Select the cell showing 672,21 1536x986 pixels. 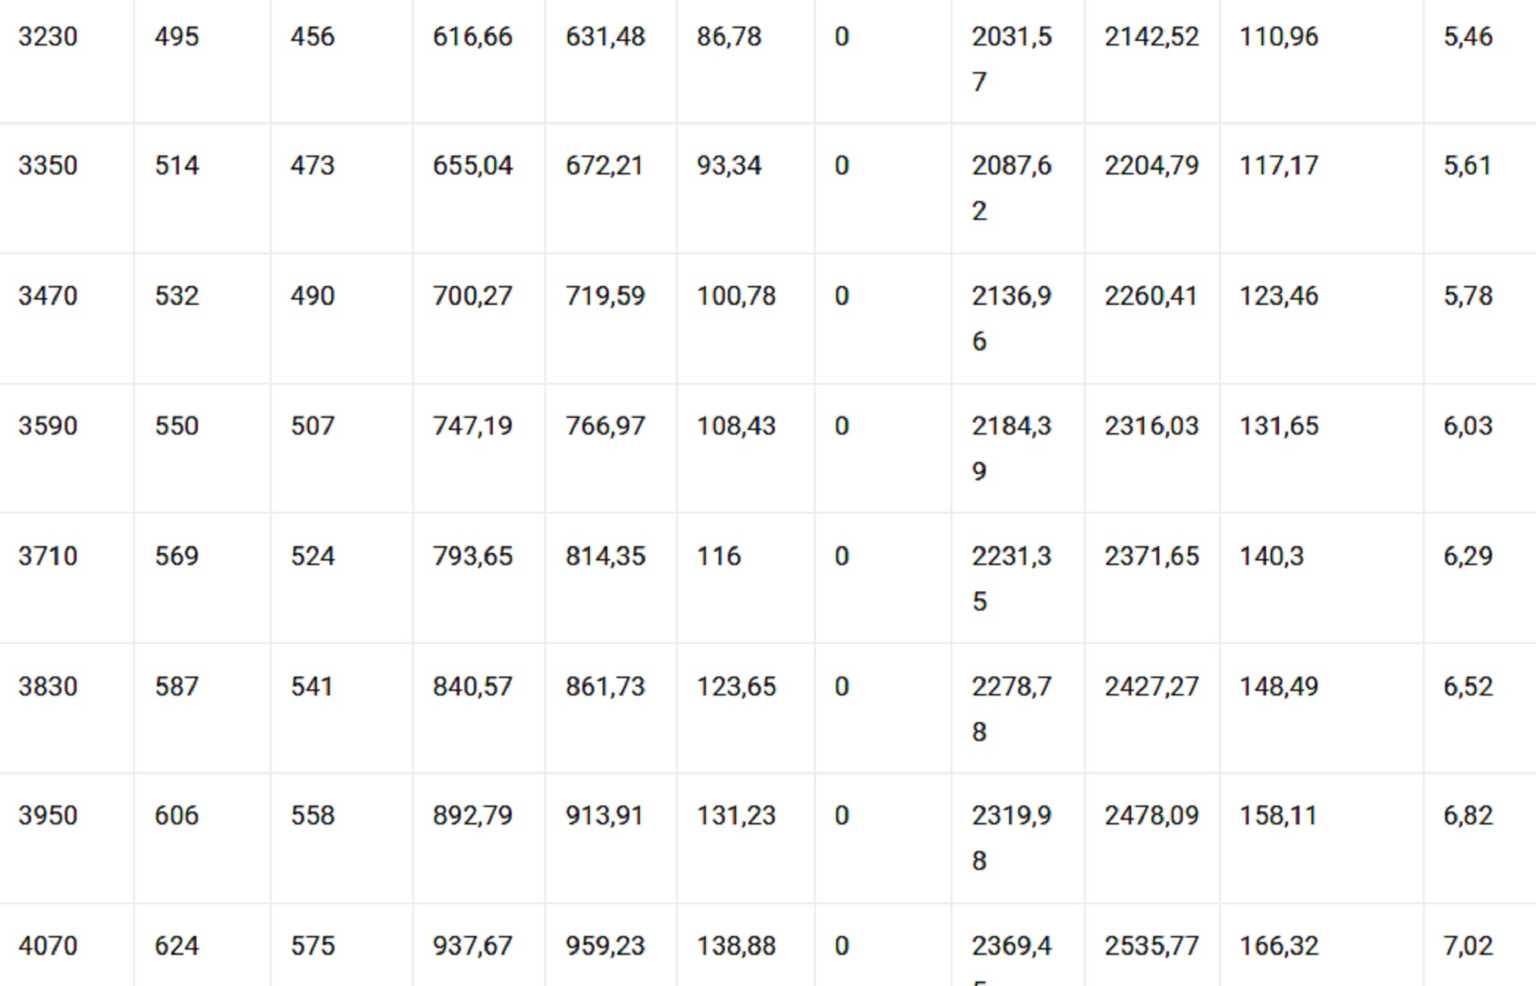(x=604, y=166)
